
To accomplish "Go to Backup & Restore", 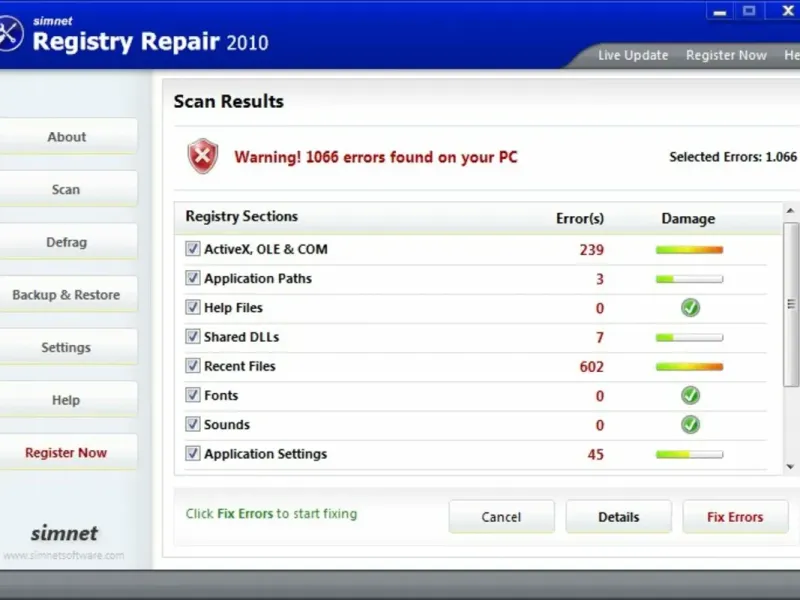I will click(66, 294).
